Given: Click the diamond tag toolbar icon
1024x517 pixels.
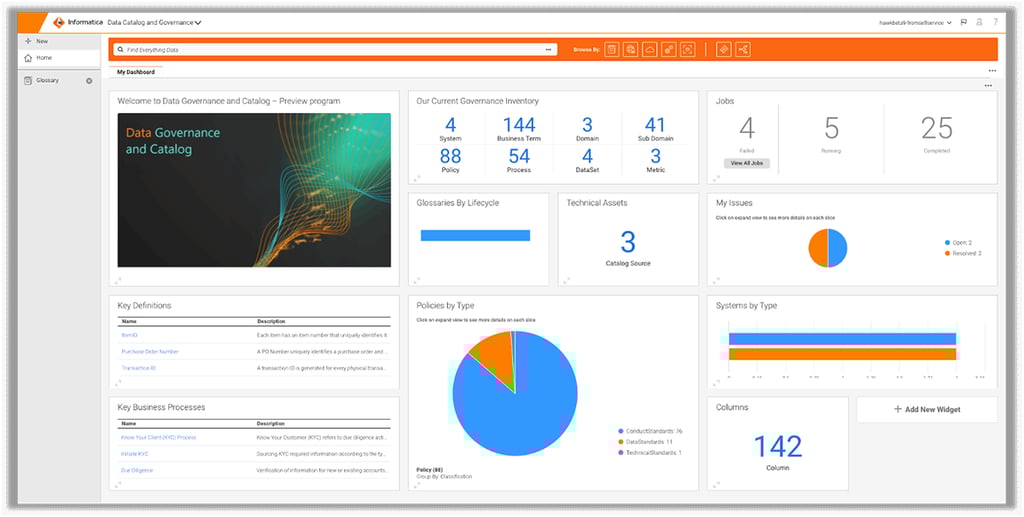Looking at the screenshot, I should point(724,50).
